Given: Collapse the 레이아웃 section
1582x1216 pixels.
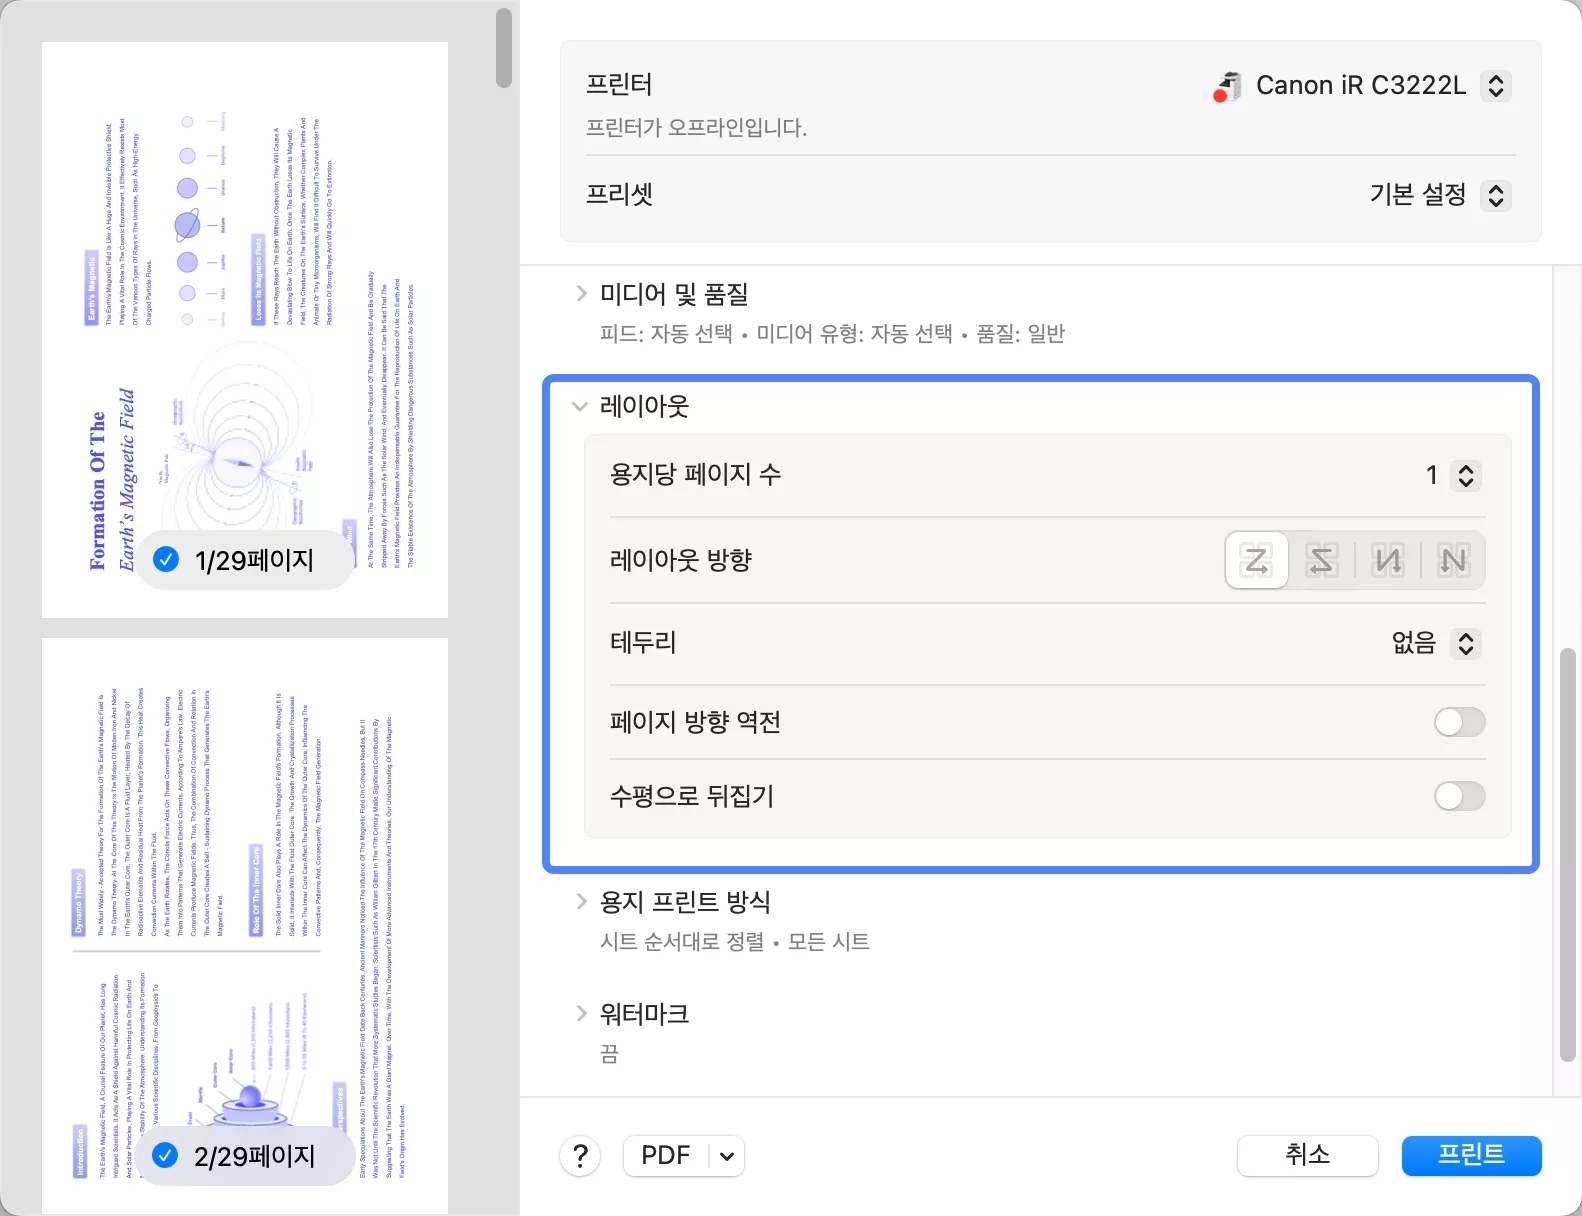Looking at the screenshot, I should 579,406.
